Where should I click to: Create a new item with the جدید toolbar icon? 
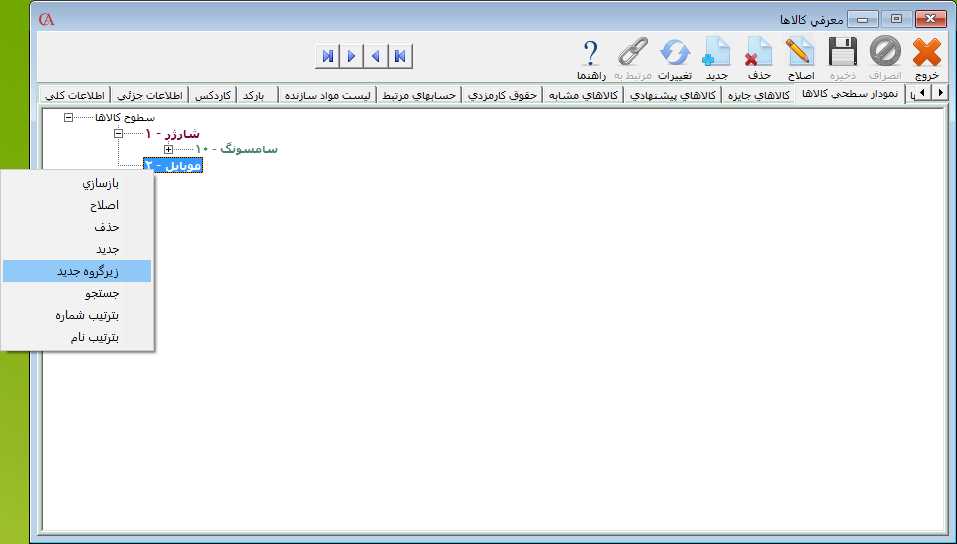[x=716, y=56]
